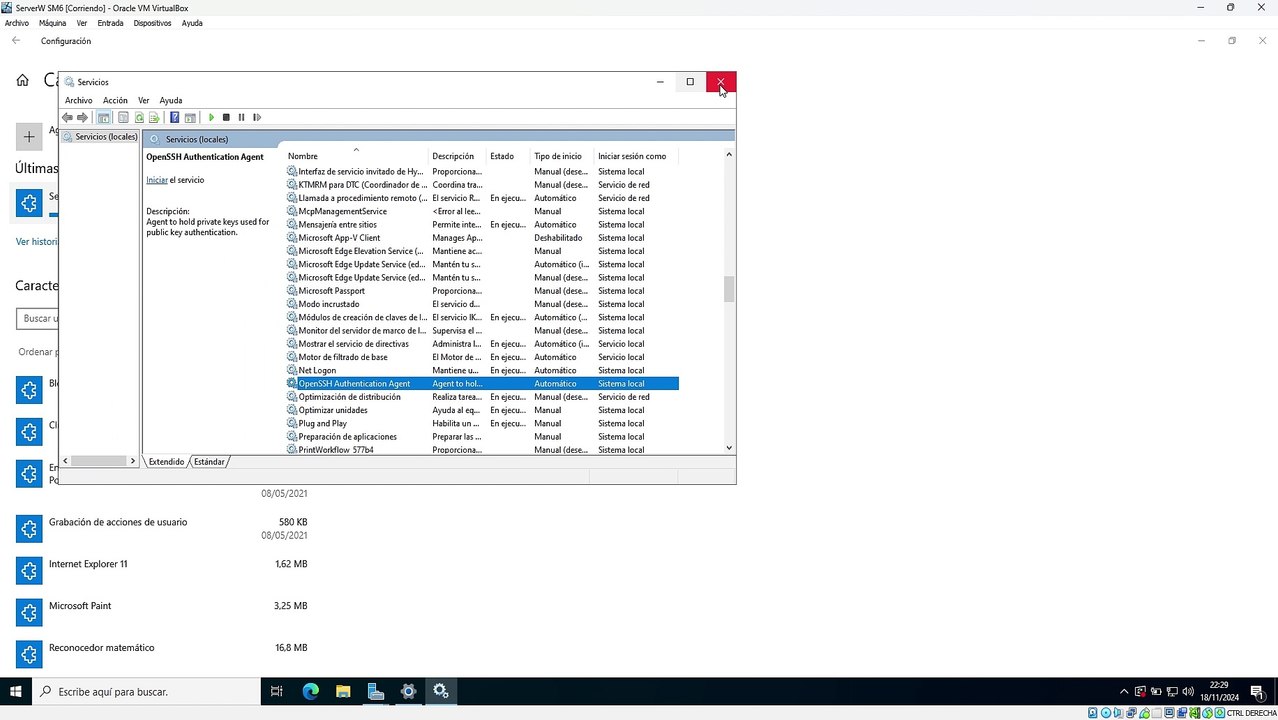Select Preparación de aplicaciones service
Viewport: 1278px width, 720px height.
[482, 437]
